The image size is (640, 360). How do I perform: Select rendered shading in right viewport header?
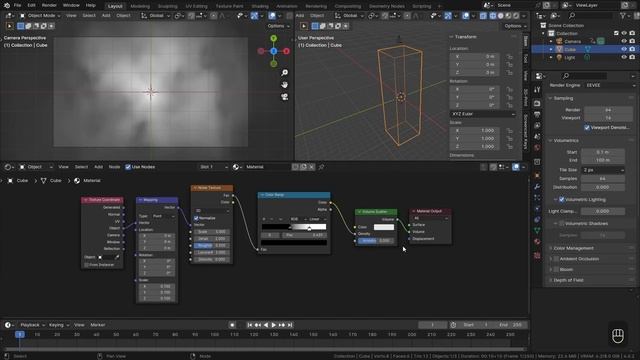point(516,16)
